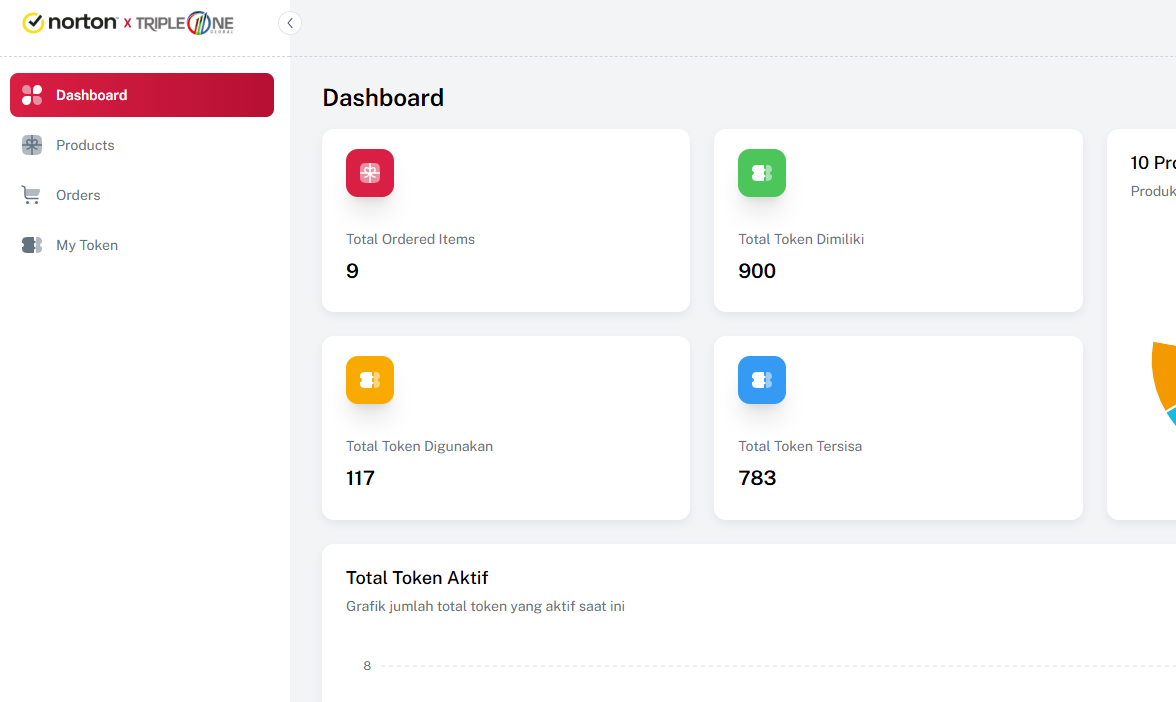Open the Dashboard menu item
This screenshot has height=702, width=1176.
click(x=142, y=95)
